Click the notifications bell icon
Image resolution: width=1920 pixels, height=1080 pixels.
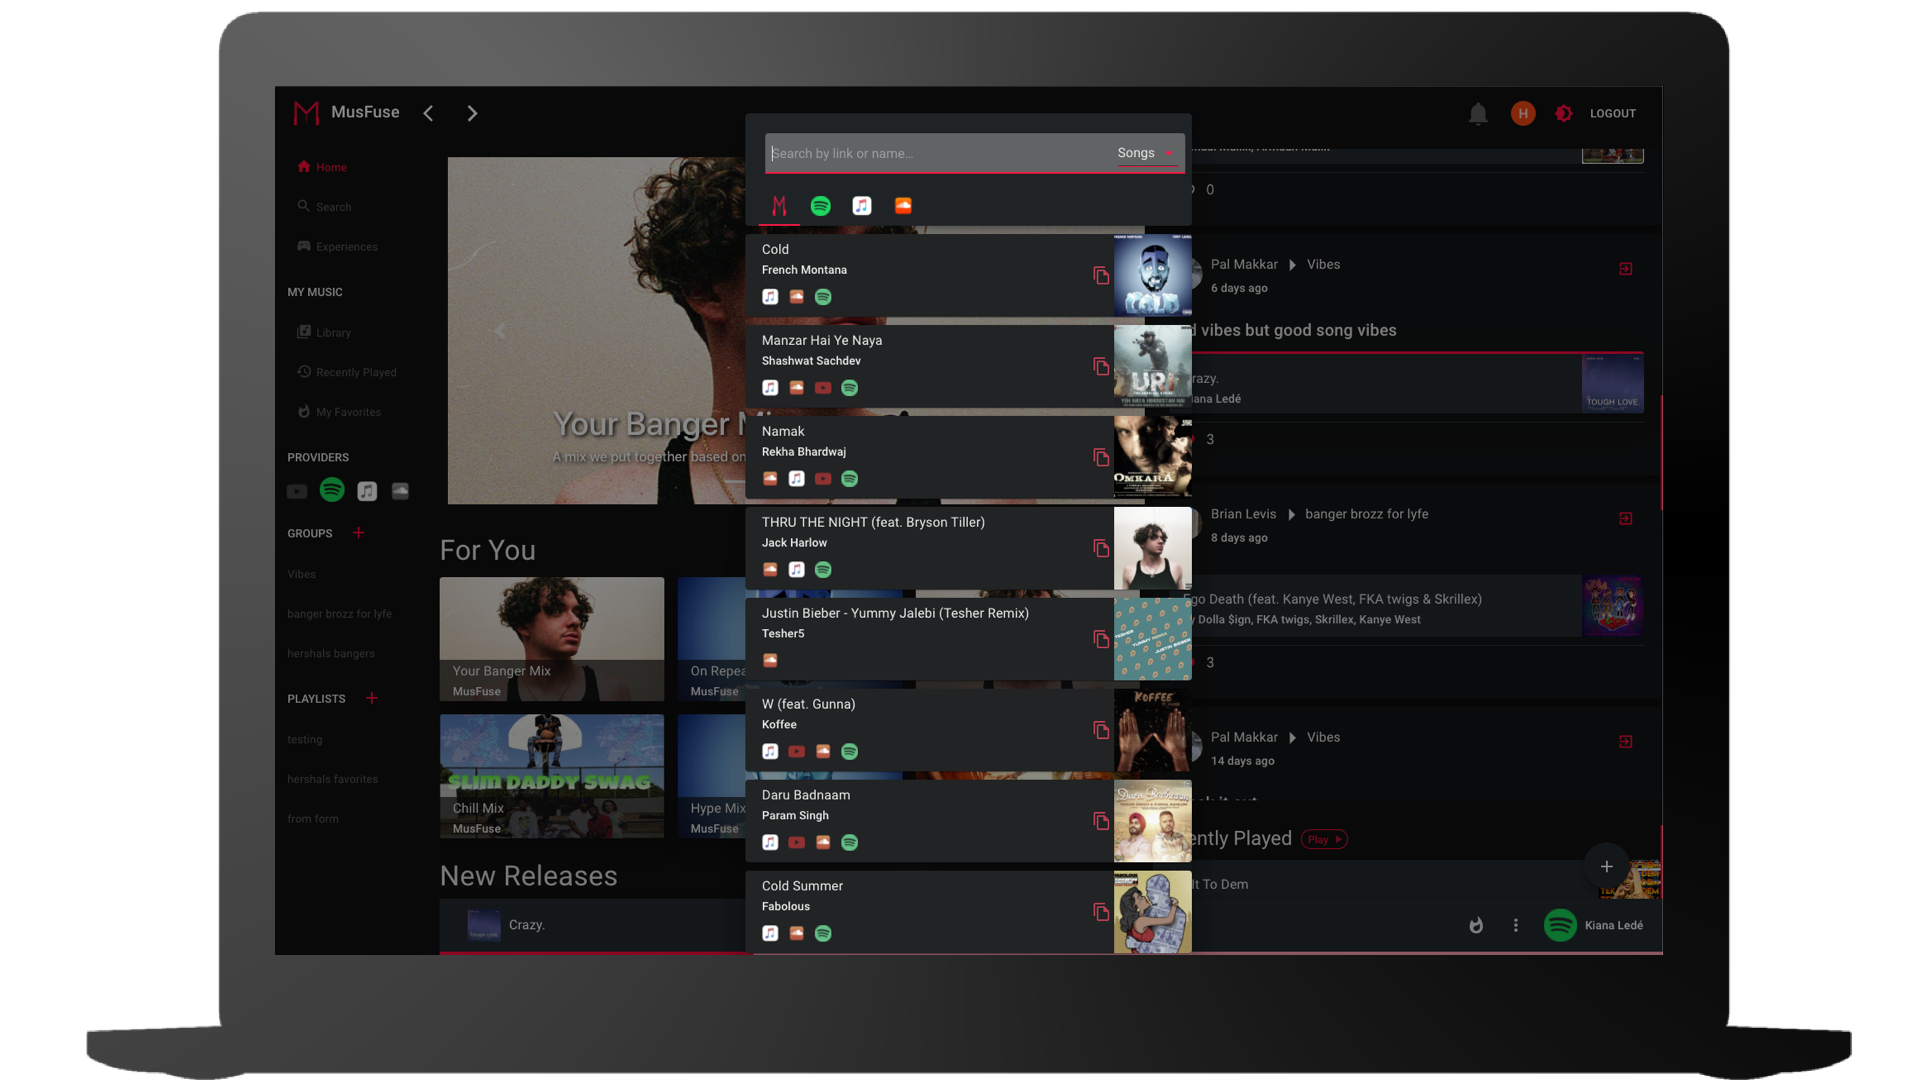click(1478, 114)
